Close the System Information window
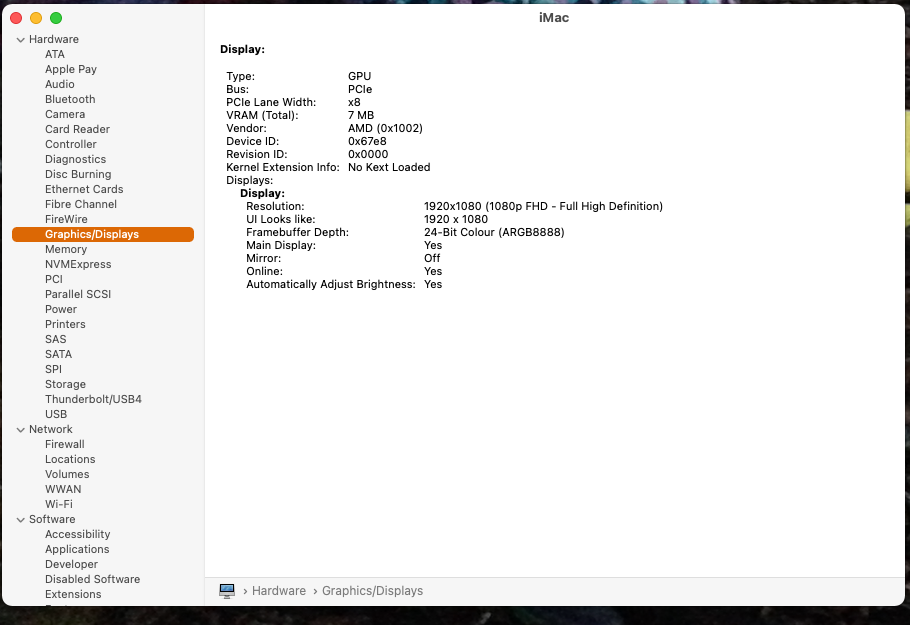910x625 pixels. point(16,18)
